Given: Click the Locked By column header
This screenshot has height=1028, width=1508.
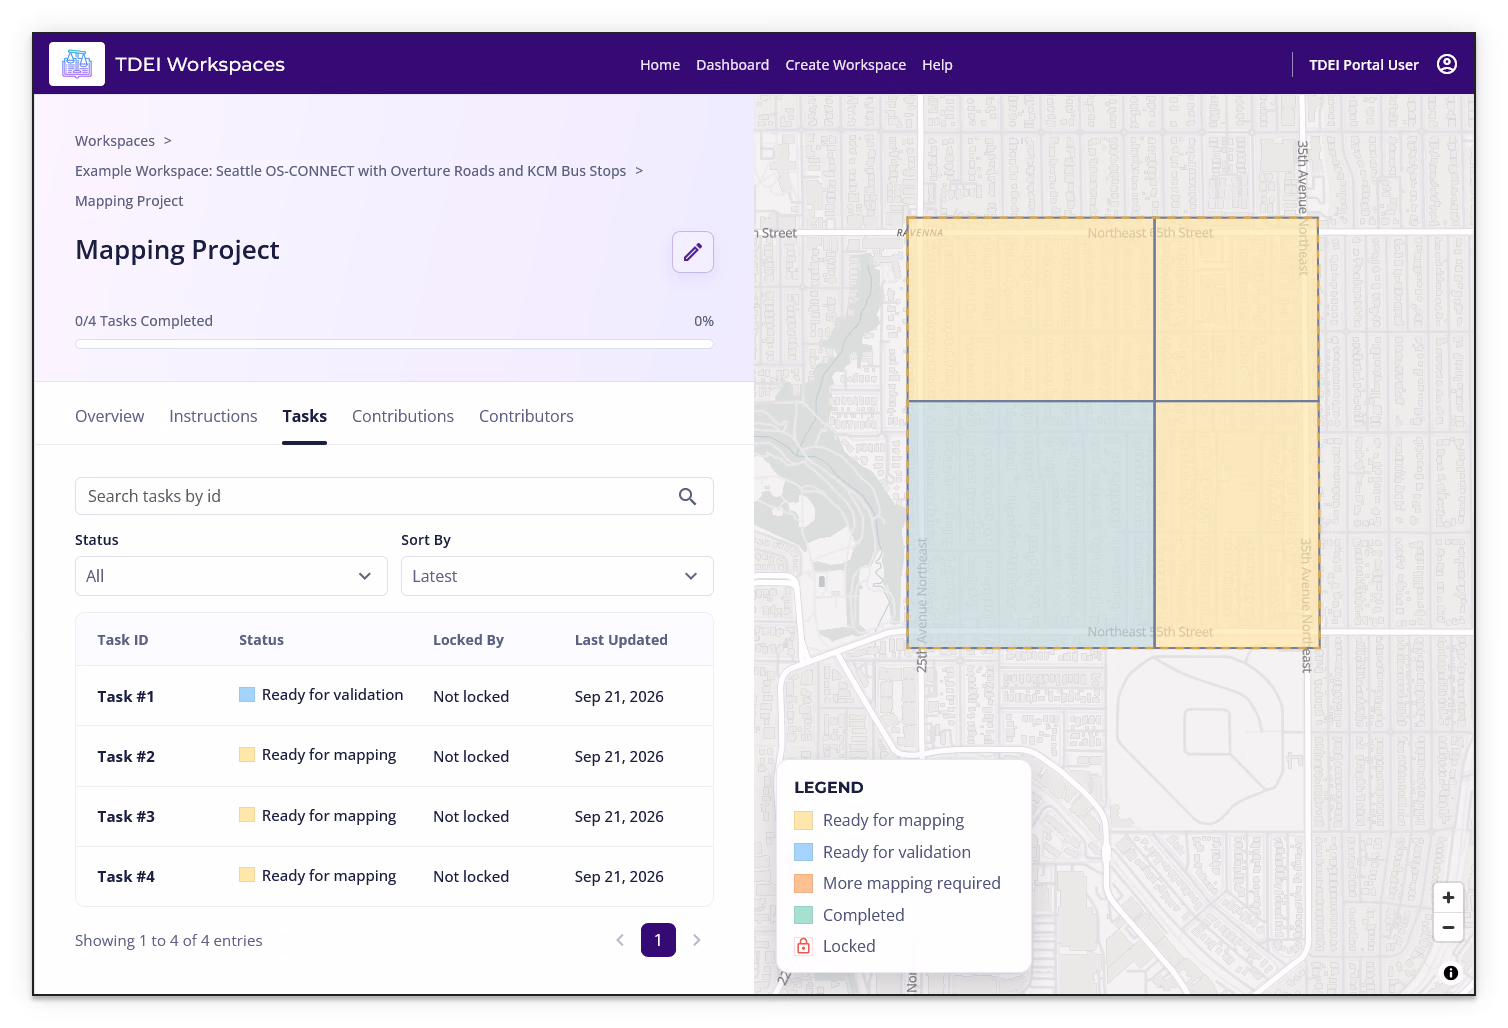Looking at the screenshot, I should [468, 640].
